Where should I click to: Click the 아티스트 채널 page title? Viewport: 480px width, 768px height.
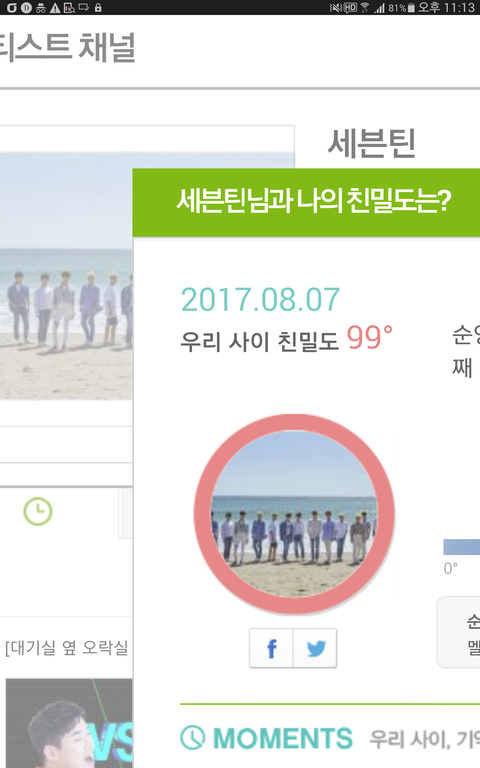[x=68, y=48]
